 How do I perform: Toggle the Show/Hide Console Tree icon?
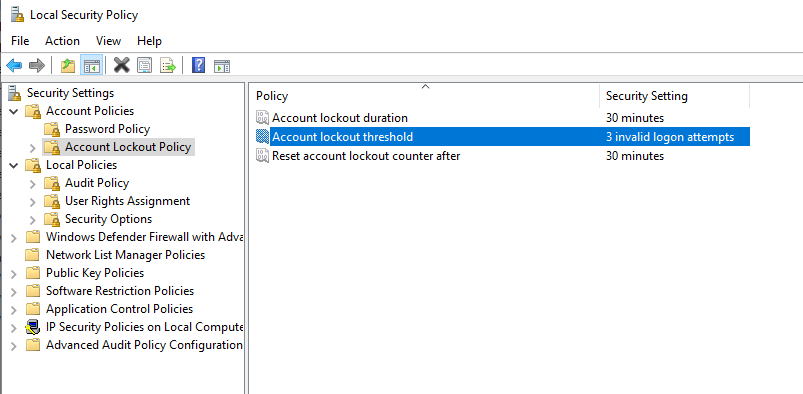92,66
